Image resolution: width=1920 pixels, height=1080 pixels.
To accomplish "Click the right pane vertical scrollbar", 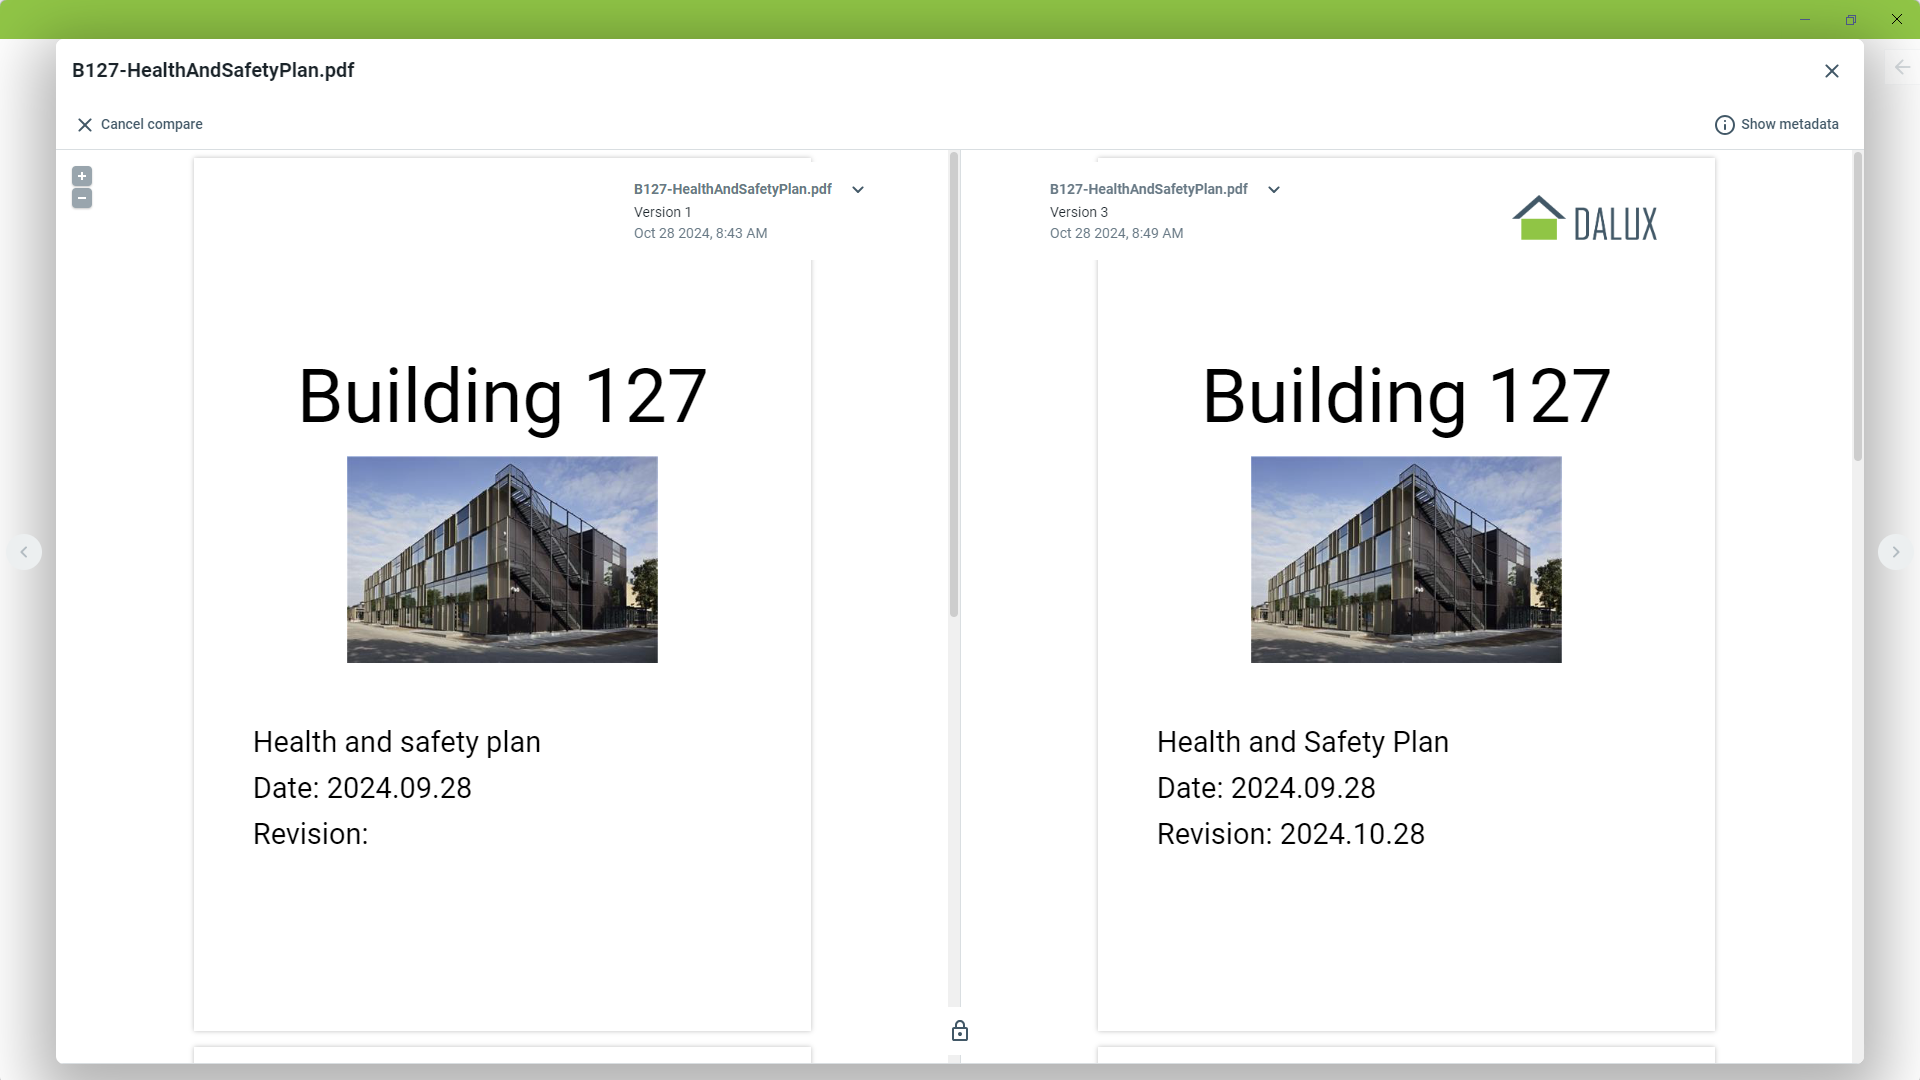I will (x=1857, y=307).
